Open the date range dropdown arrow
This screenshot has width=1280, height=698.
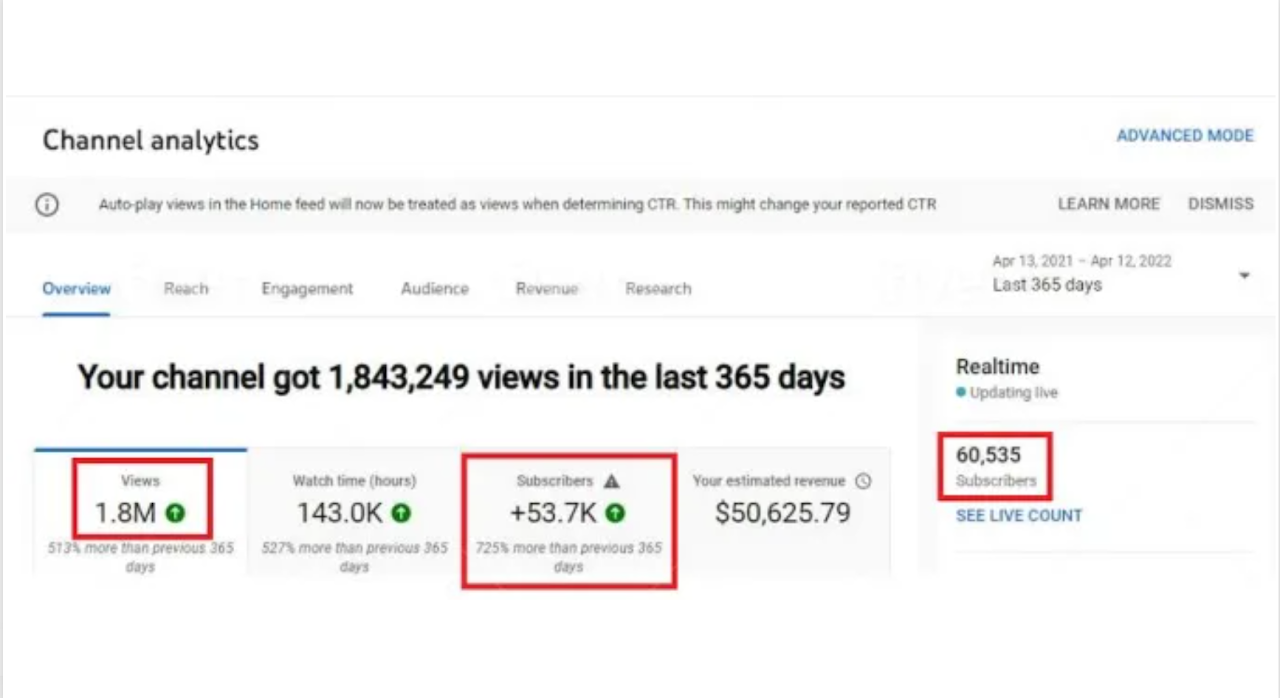coord(1244,275)
